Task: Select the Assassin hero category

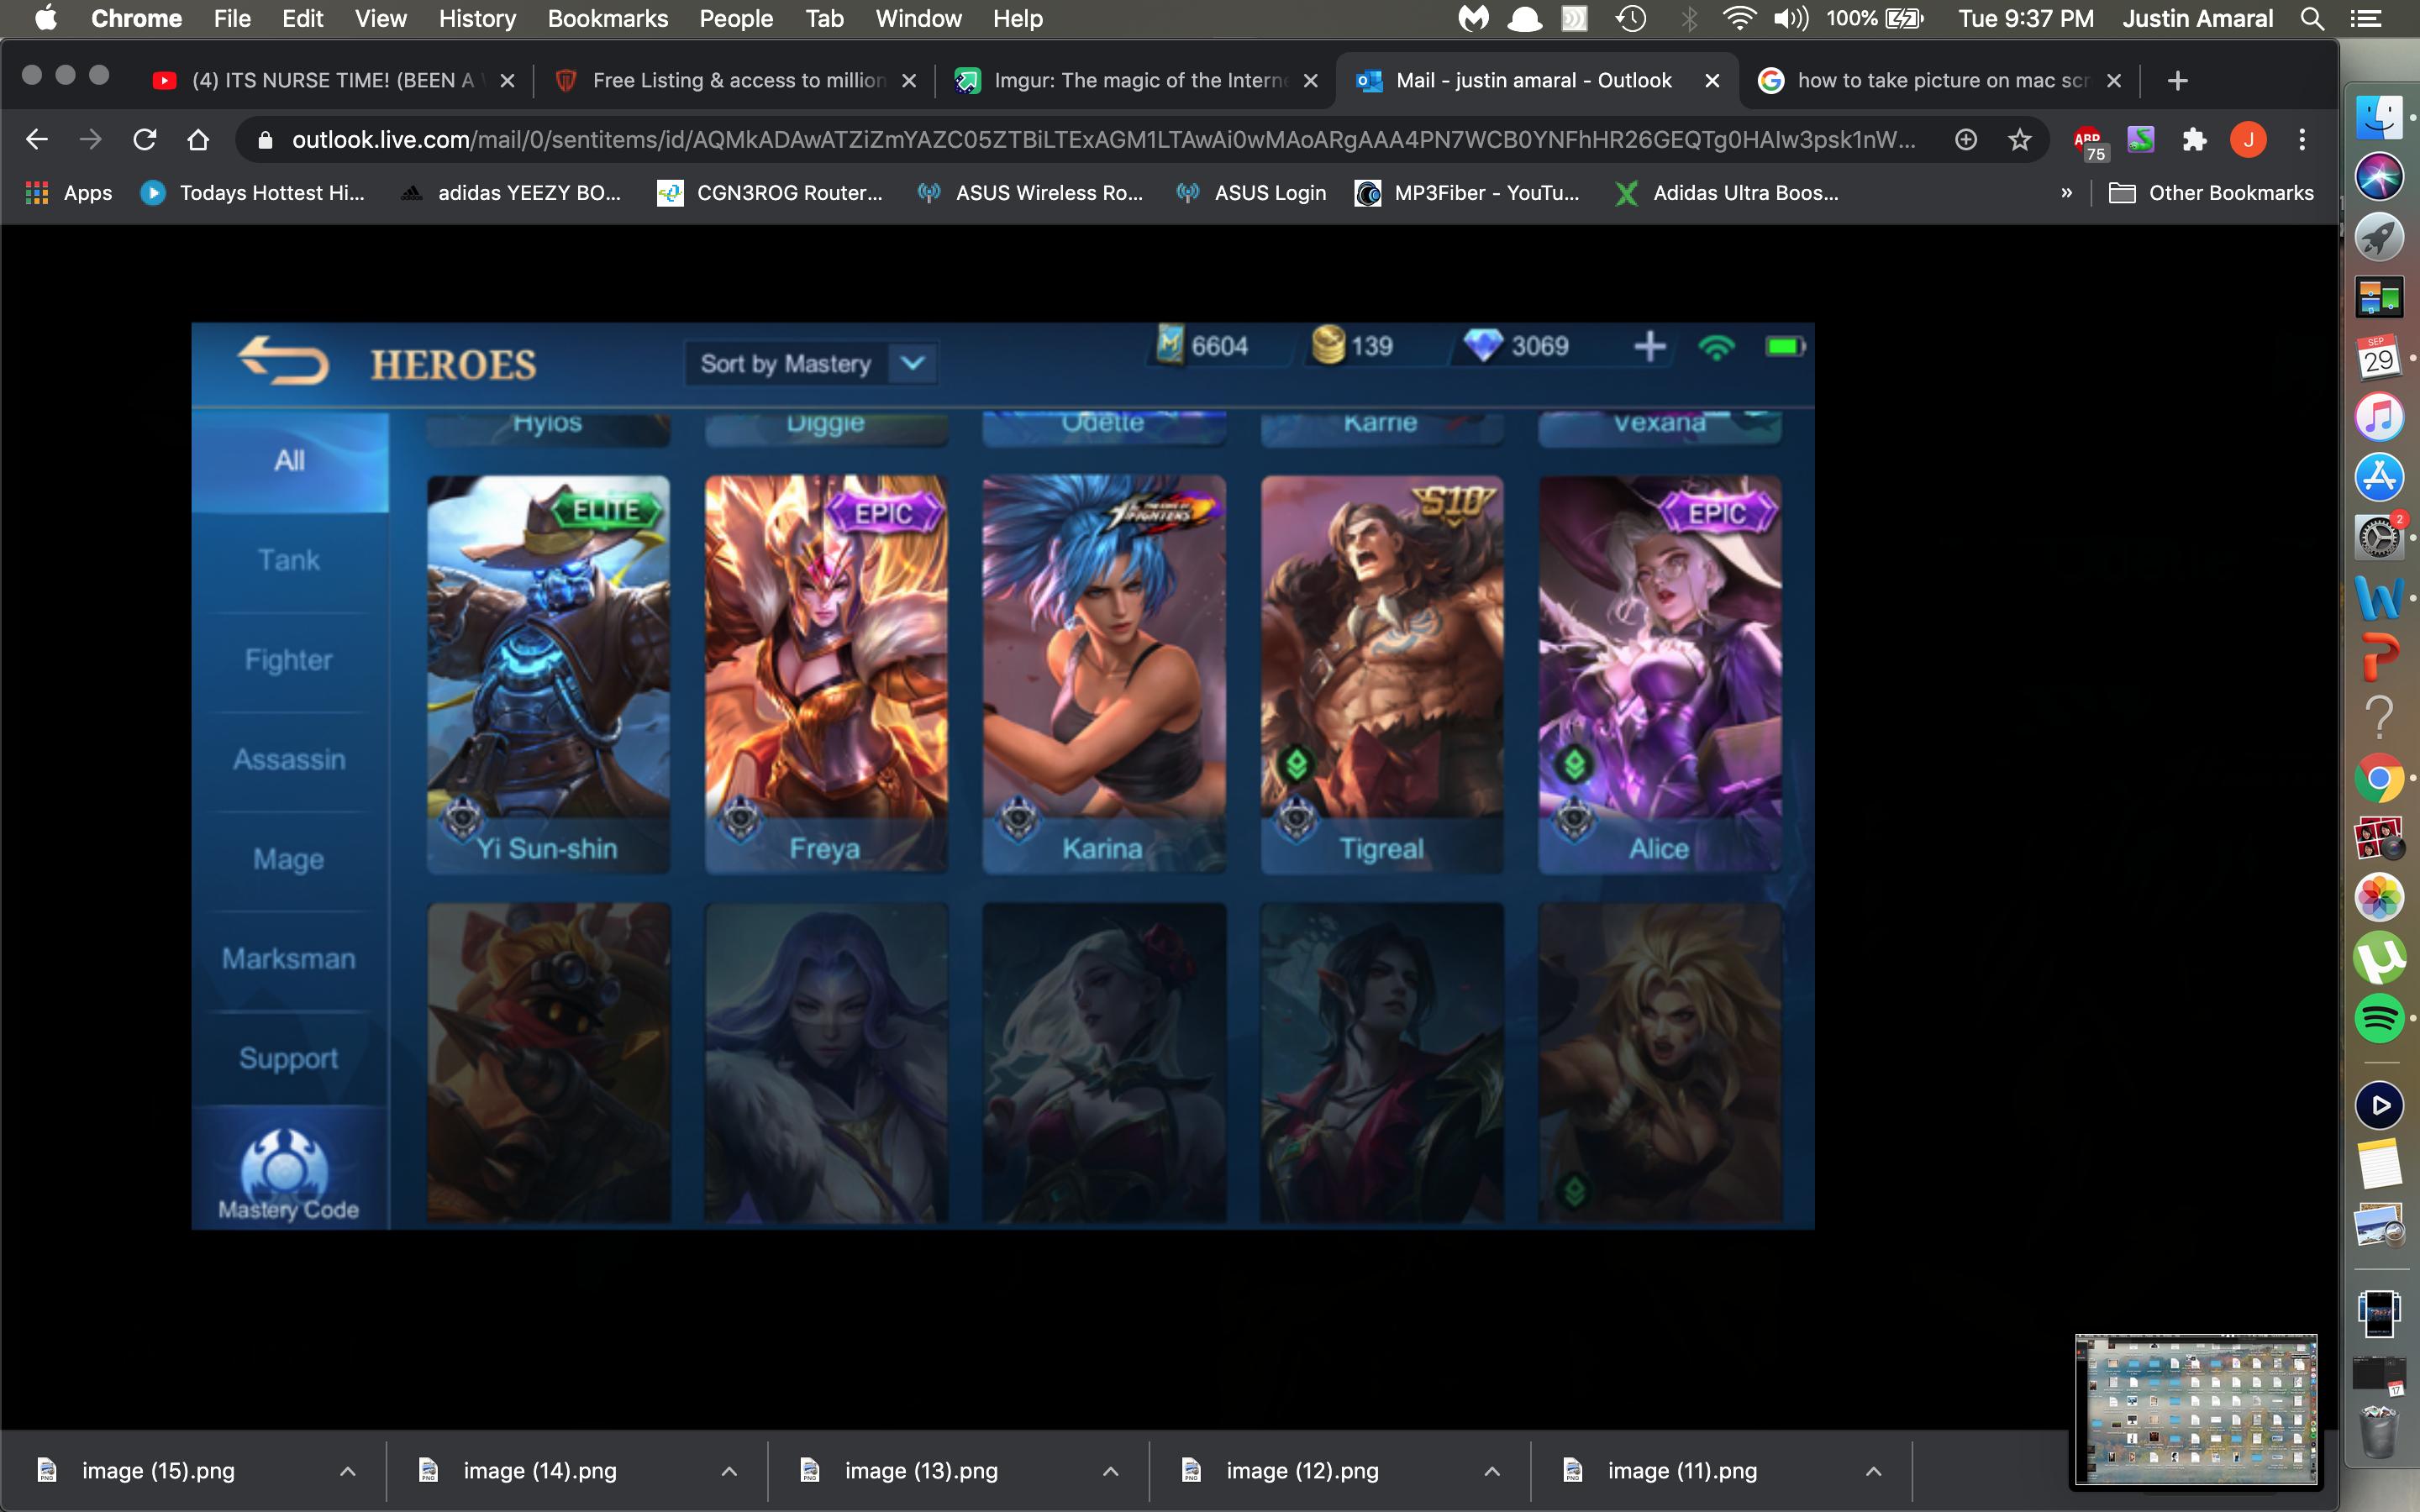Action: point(289,760)
